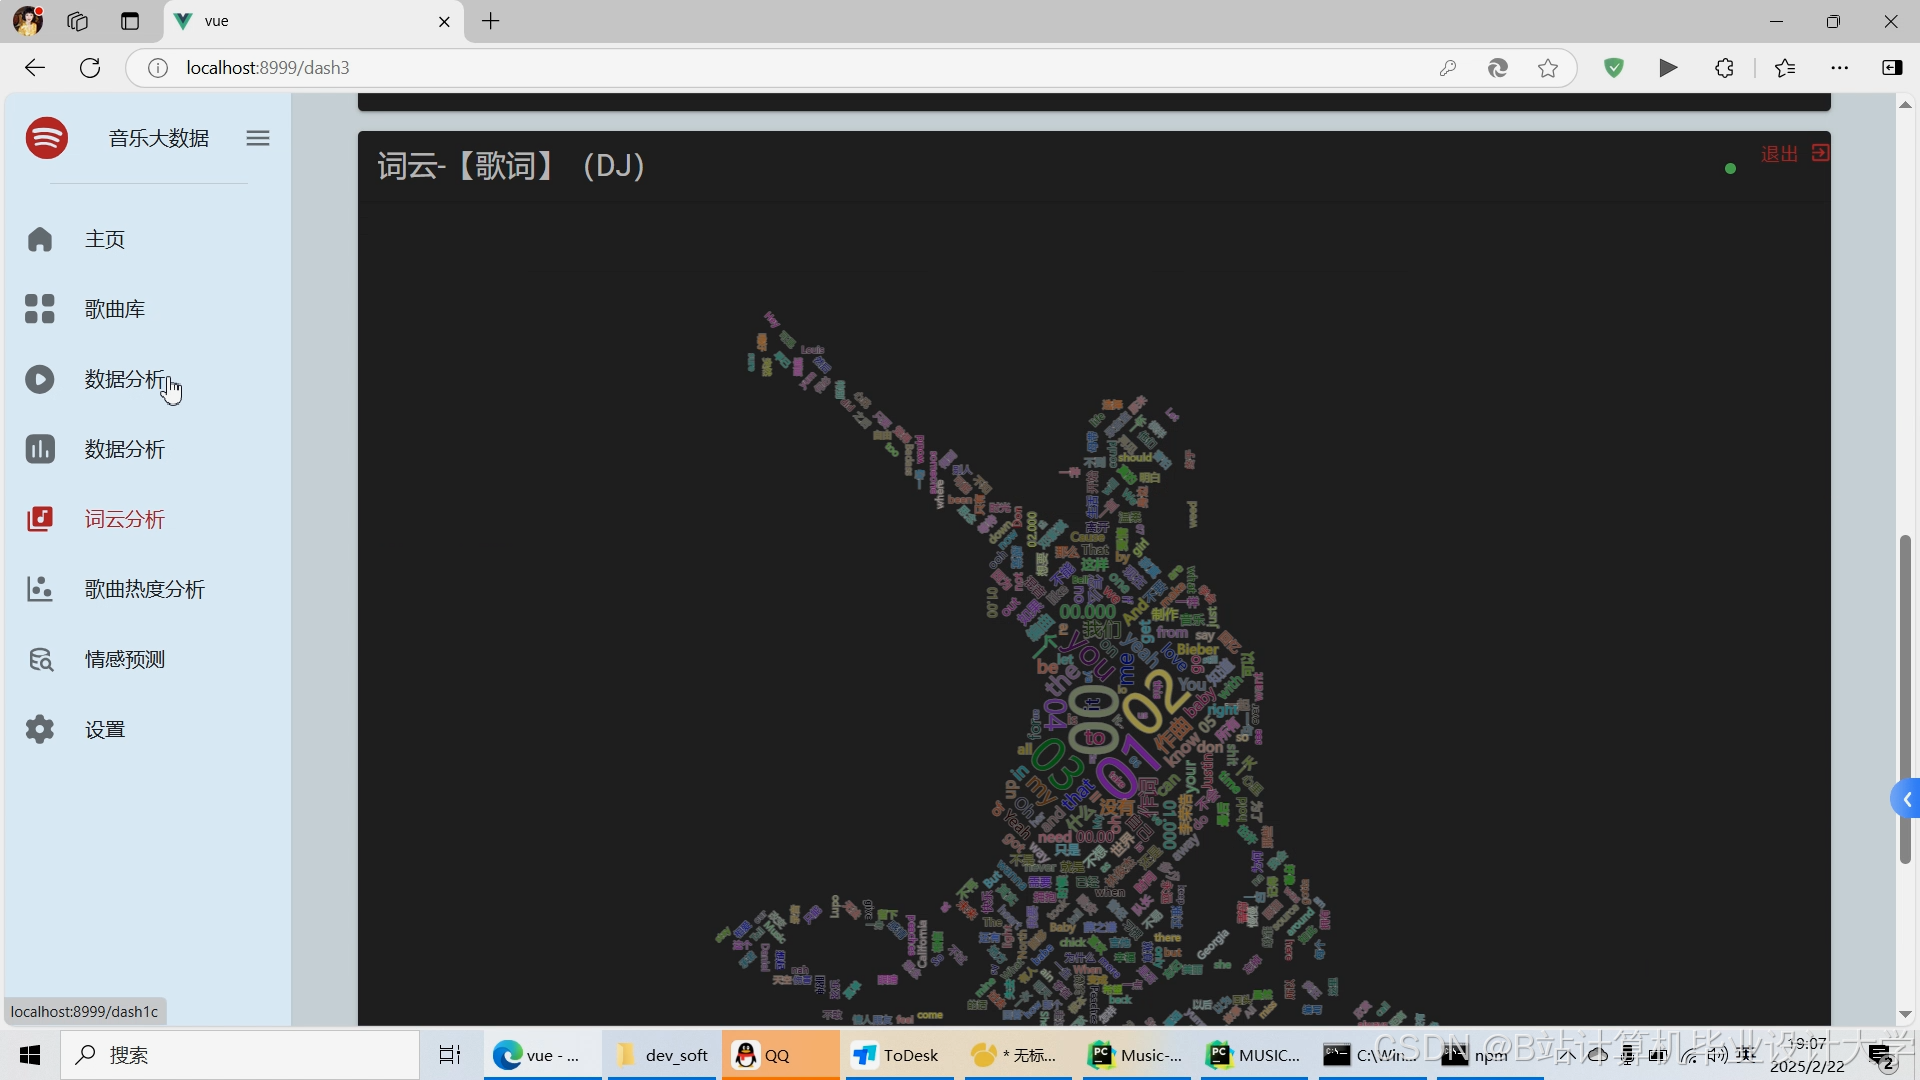
Task: Select the bar chart 数据分析 icon
Action: click(x=40, y=450)
